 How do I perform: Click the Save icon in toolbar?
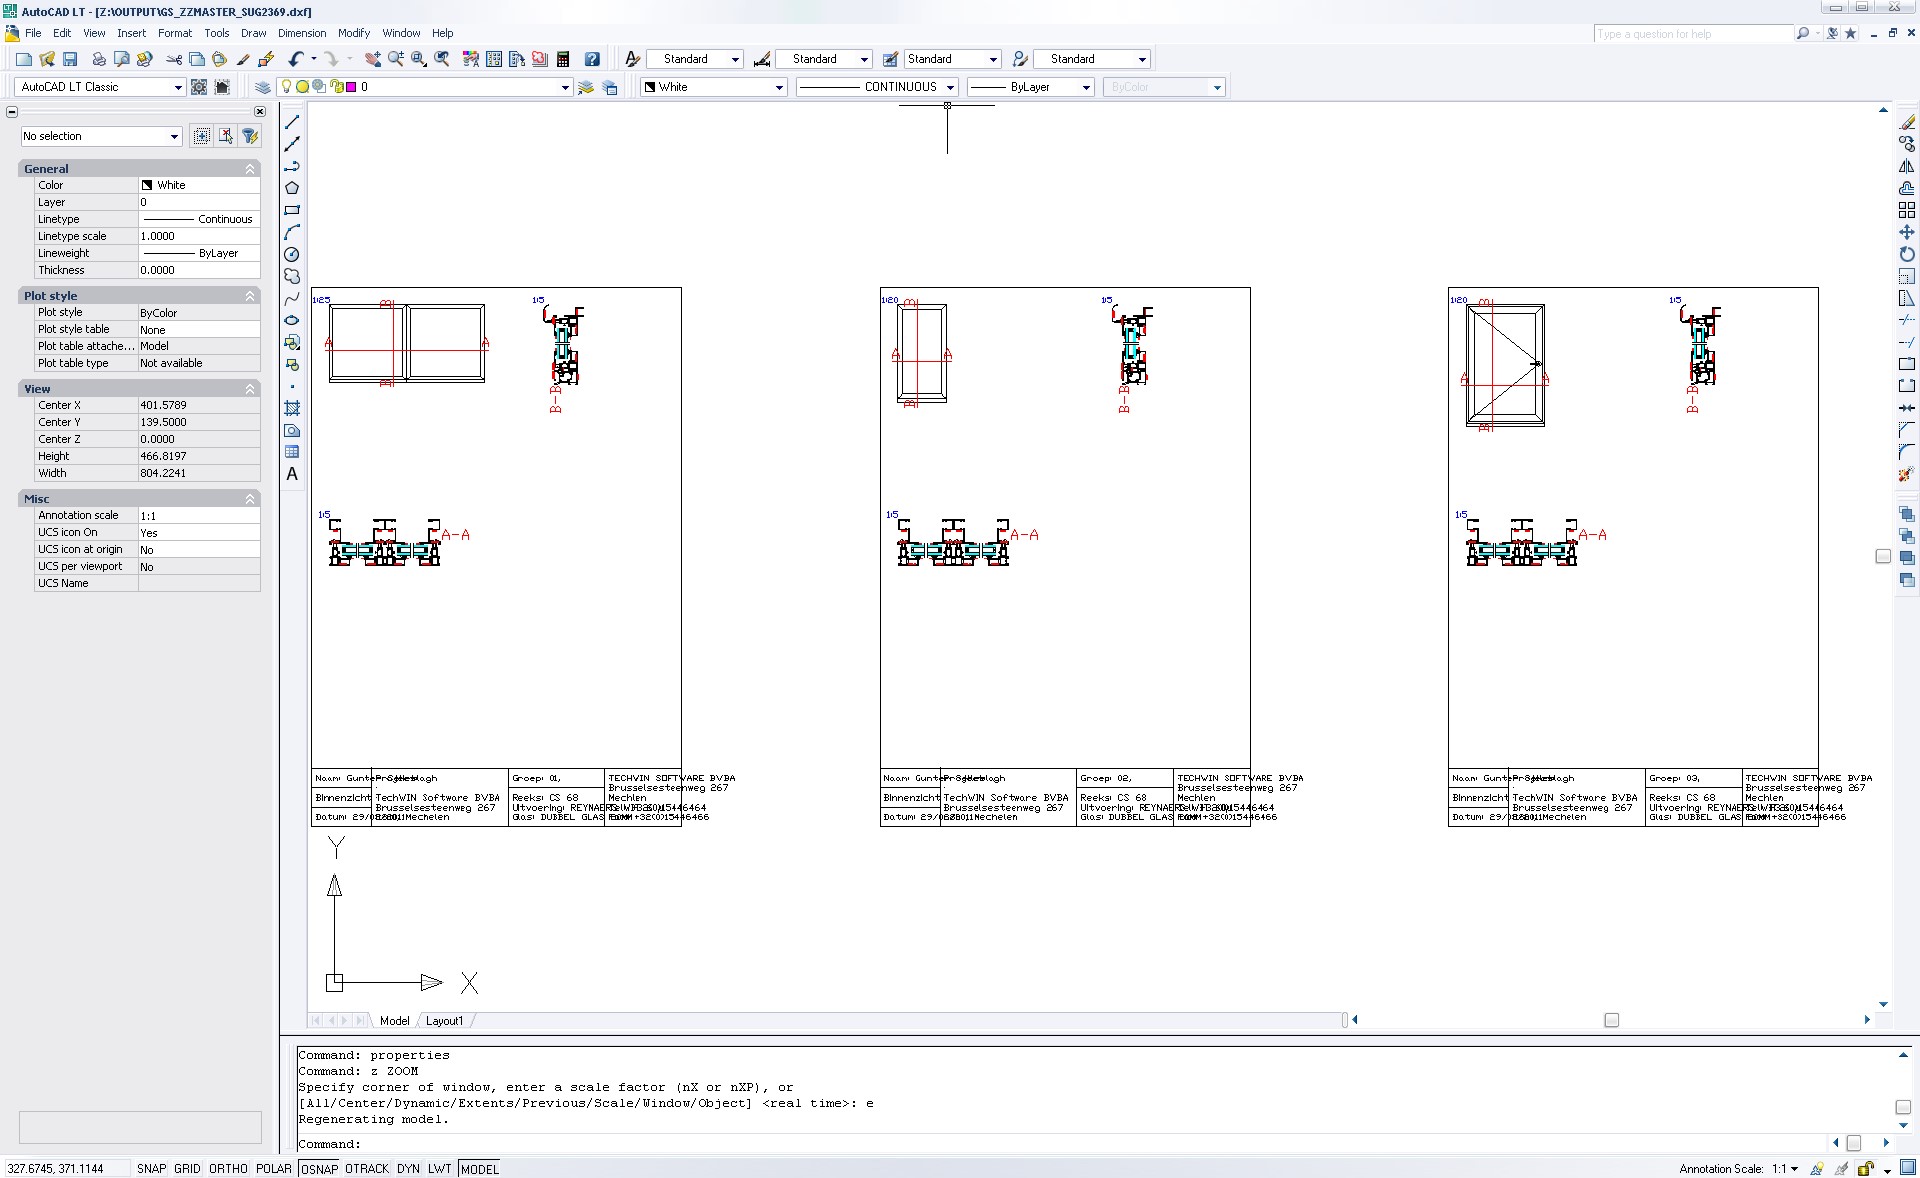tap(70, 59)
